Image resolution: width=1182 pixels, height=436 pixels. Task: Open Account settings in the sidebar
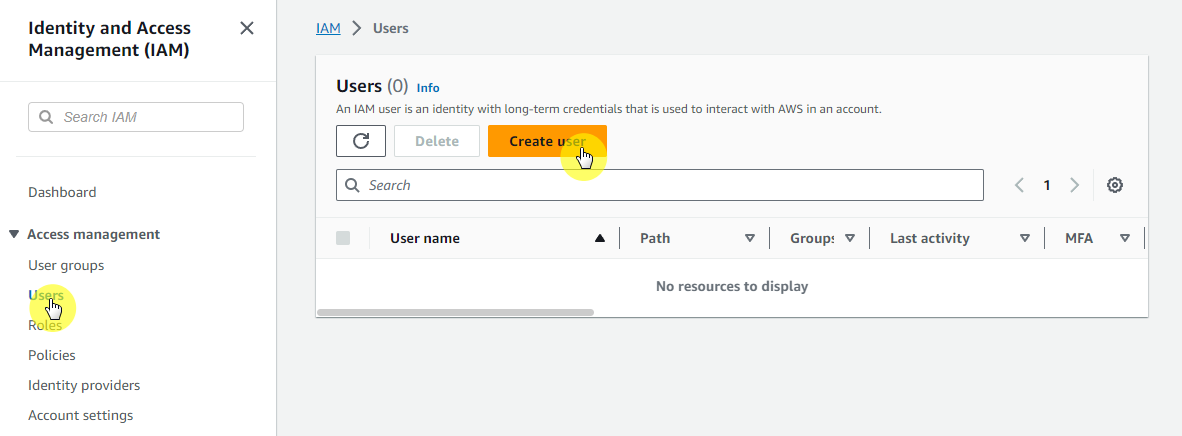coord(81,416)
